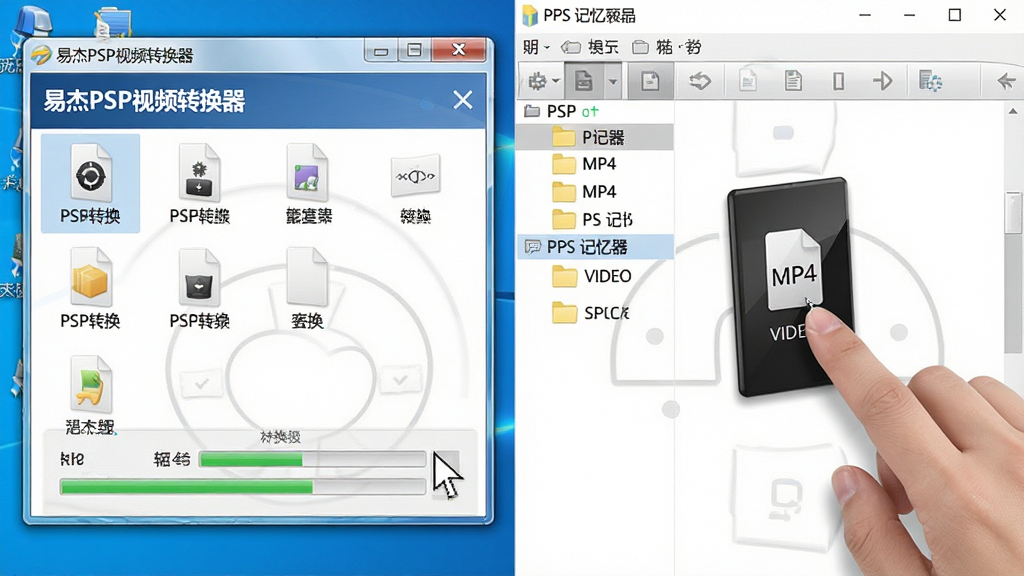Click the scroll-up arrow in PPS window

click(1013, 111)
